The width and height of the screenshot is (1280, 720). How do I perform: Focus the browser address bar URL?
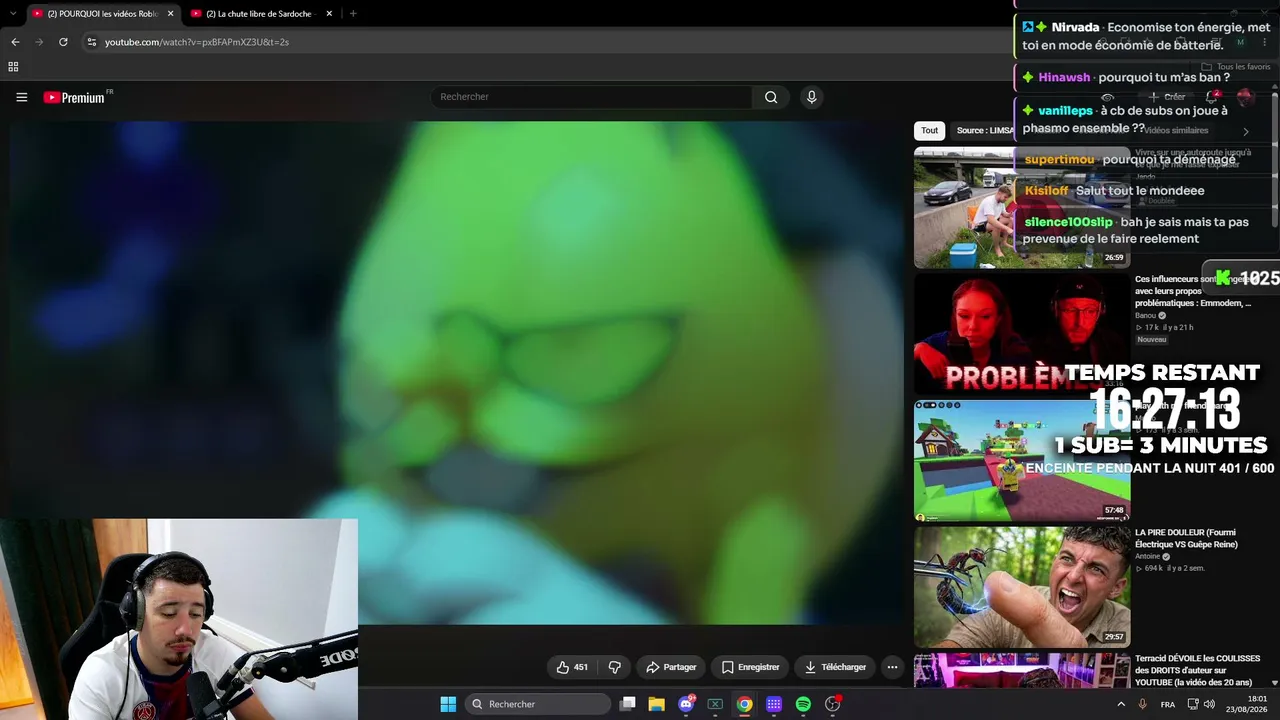[x=197, y=42]
